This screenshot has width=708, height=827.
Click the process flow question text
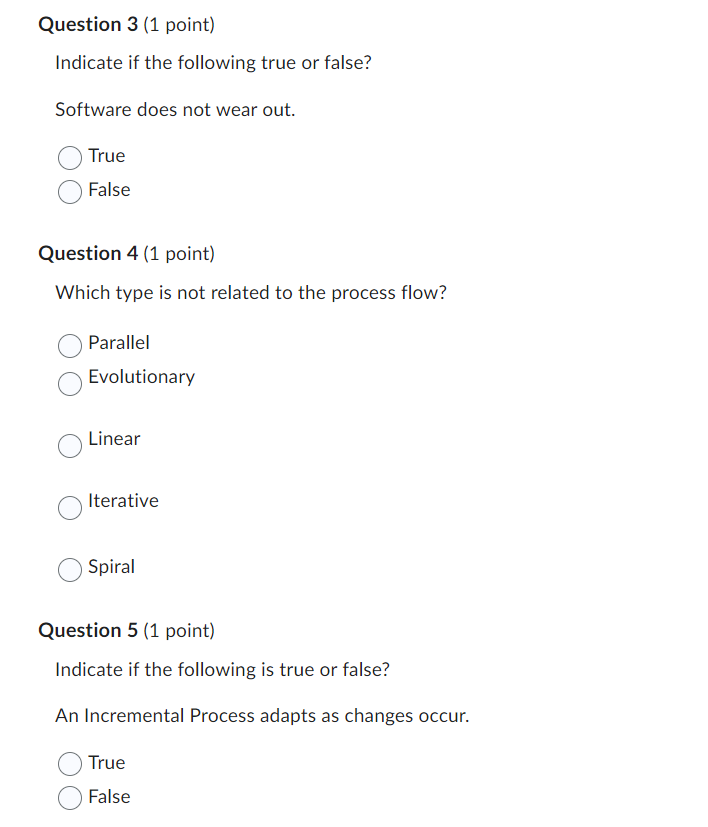[251, 292]
